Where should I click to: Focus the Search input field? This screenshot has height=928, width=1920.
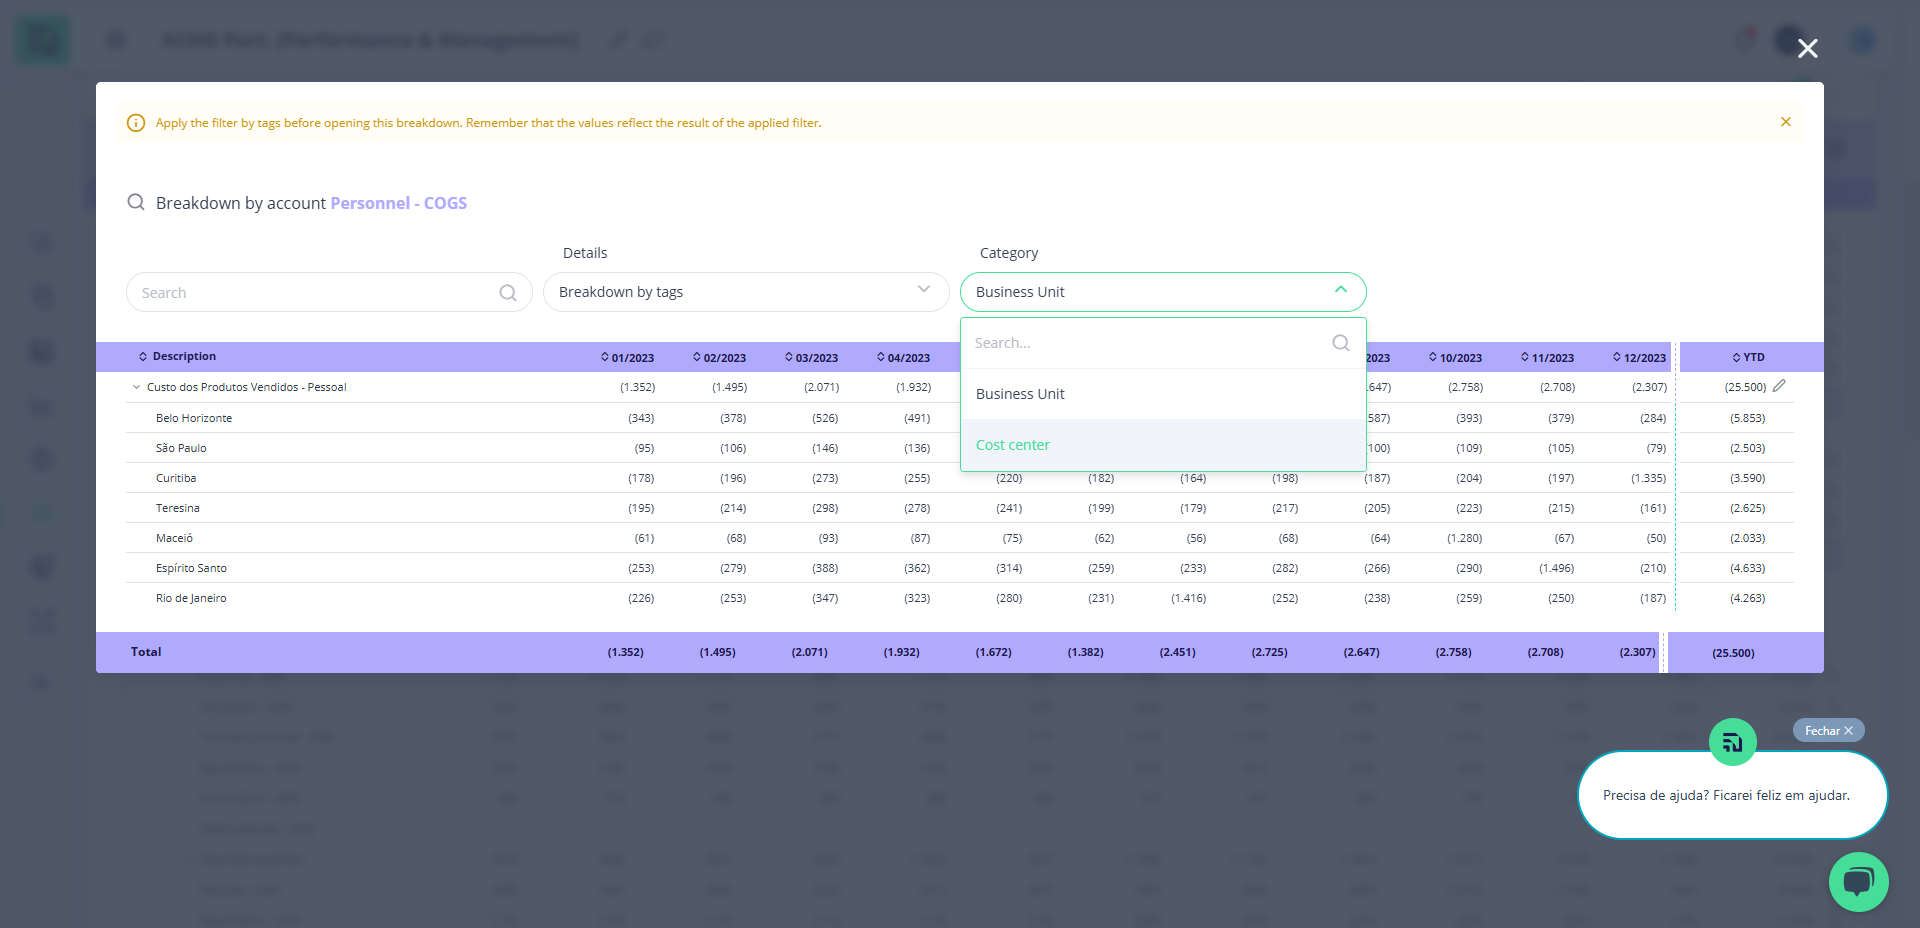329,292
